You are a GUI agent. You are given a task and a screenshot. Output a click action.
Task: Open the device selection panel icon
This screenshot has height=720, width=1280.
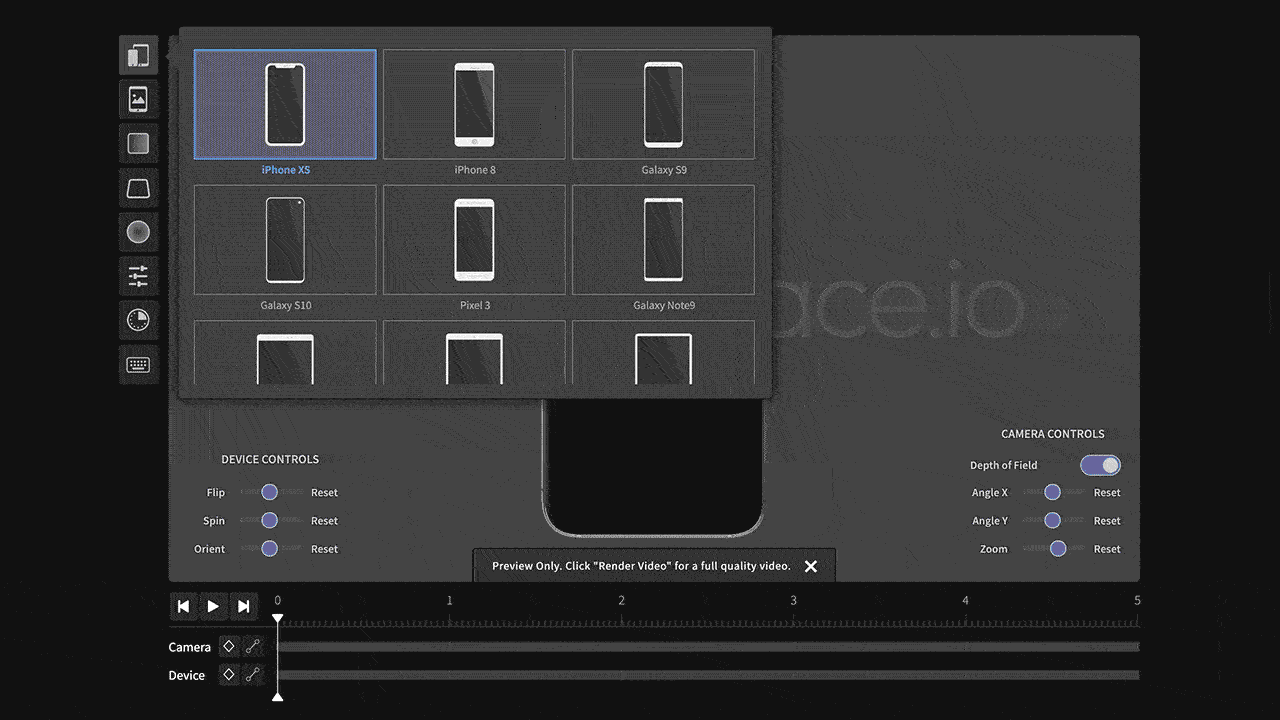tap(138, 55)
